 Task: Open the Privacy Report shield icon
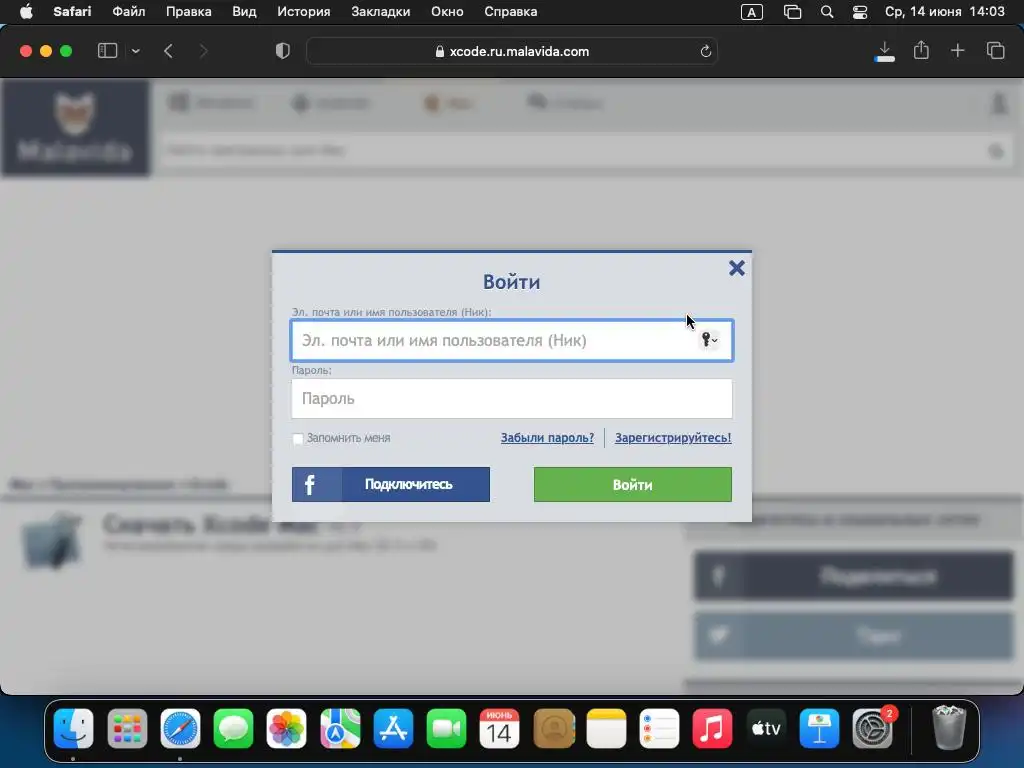point(283,51)
